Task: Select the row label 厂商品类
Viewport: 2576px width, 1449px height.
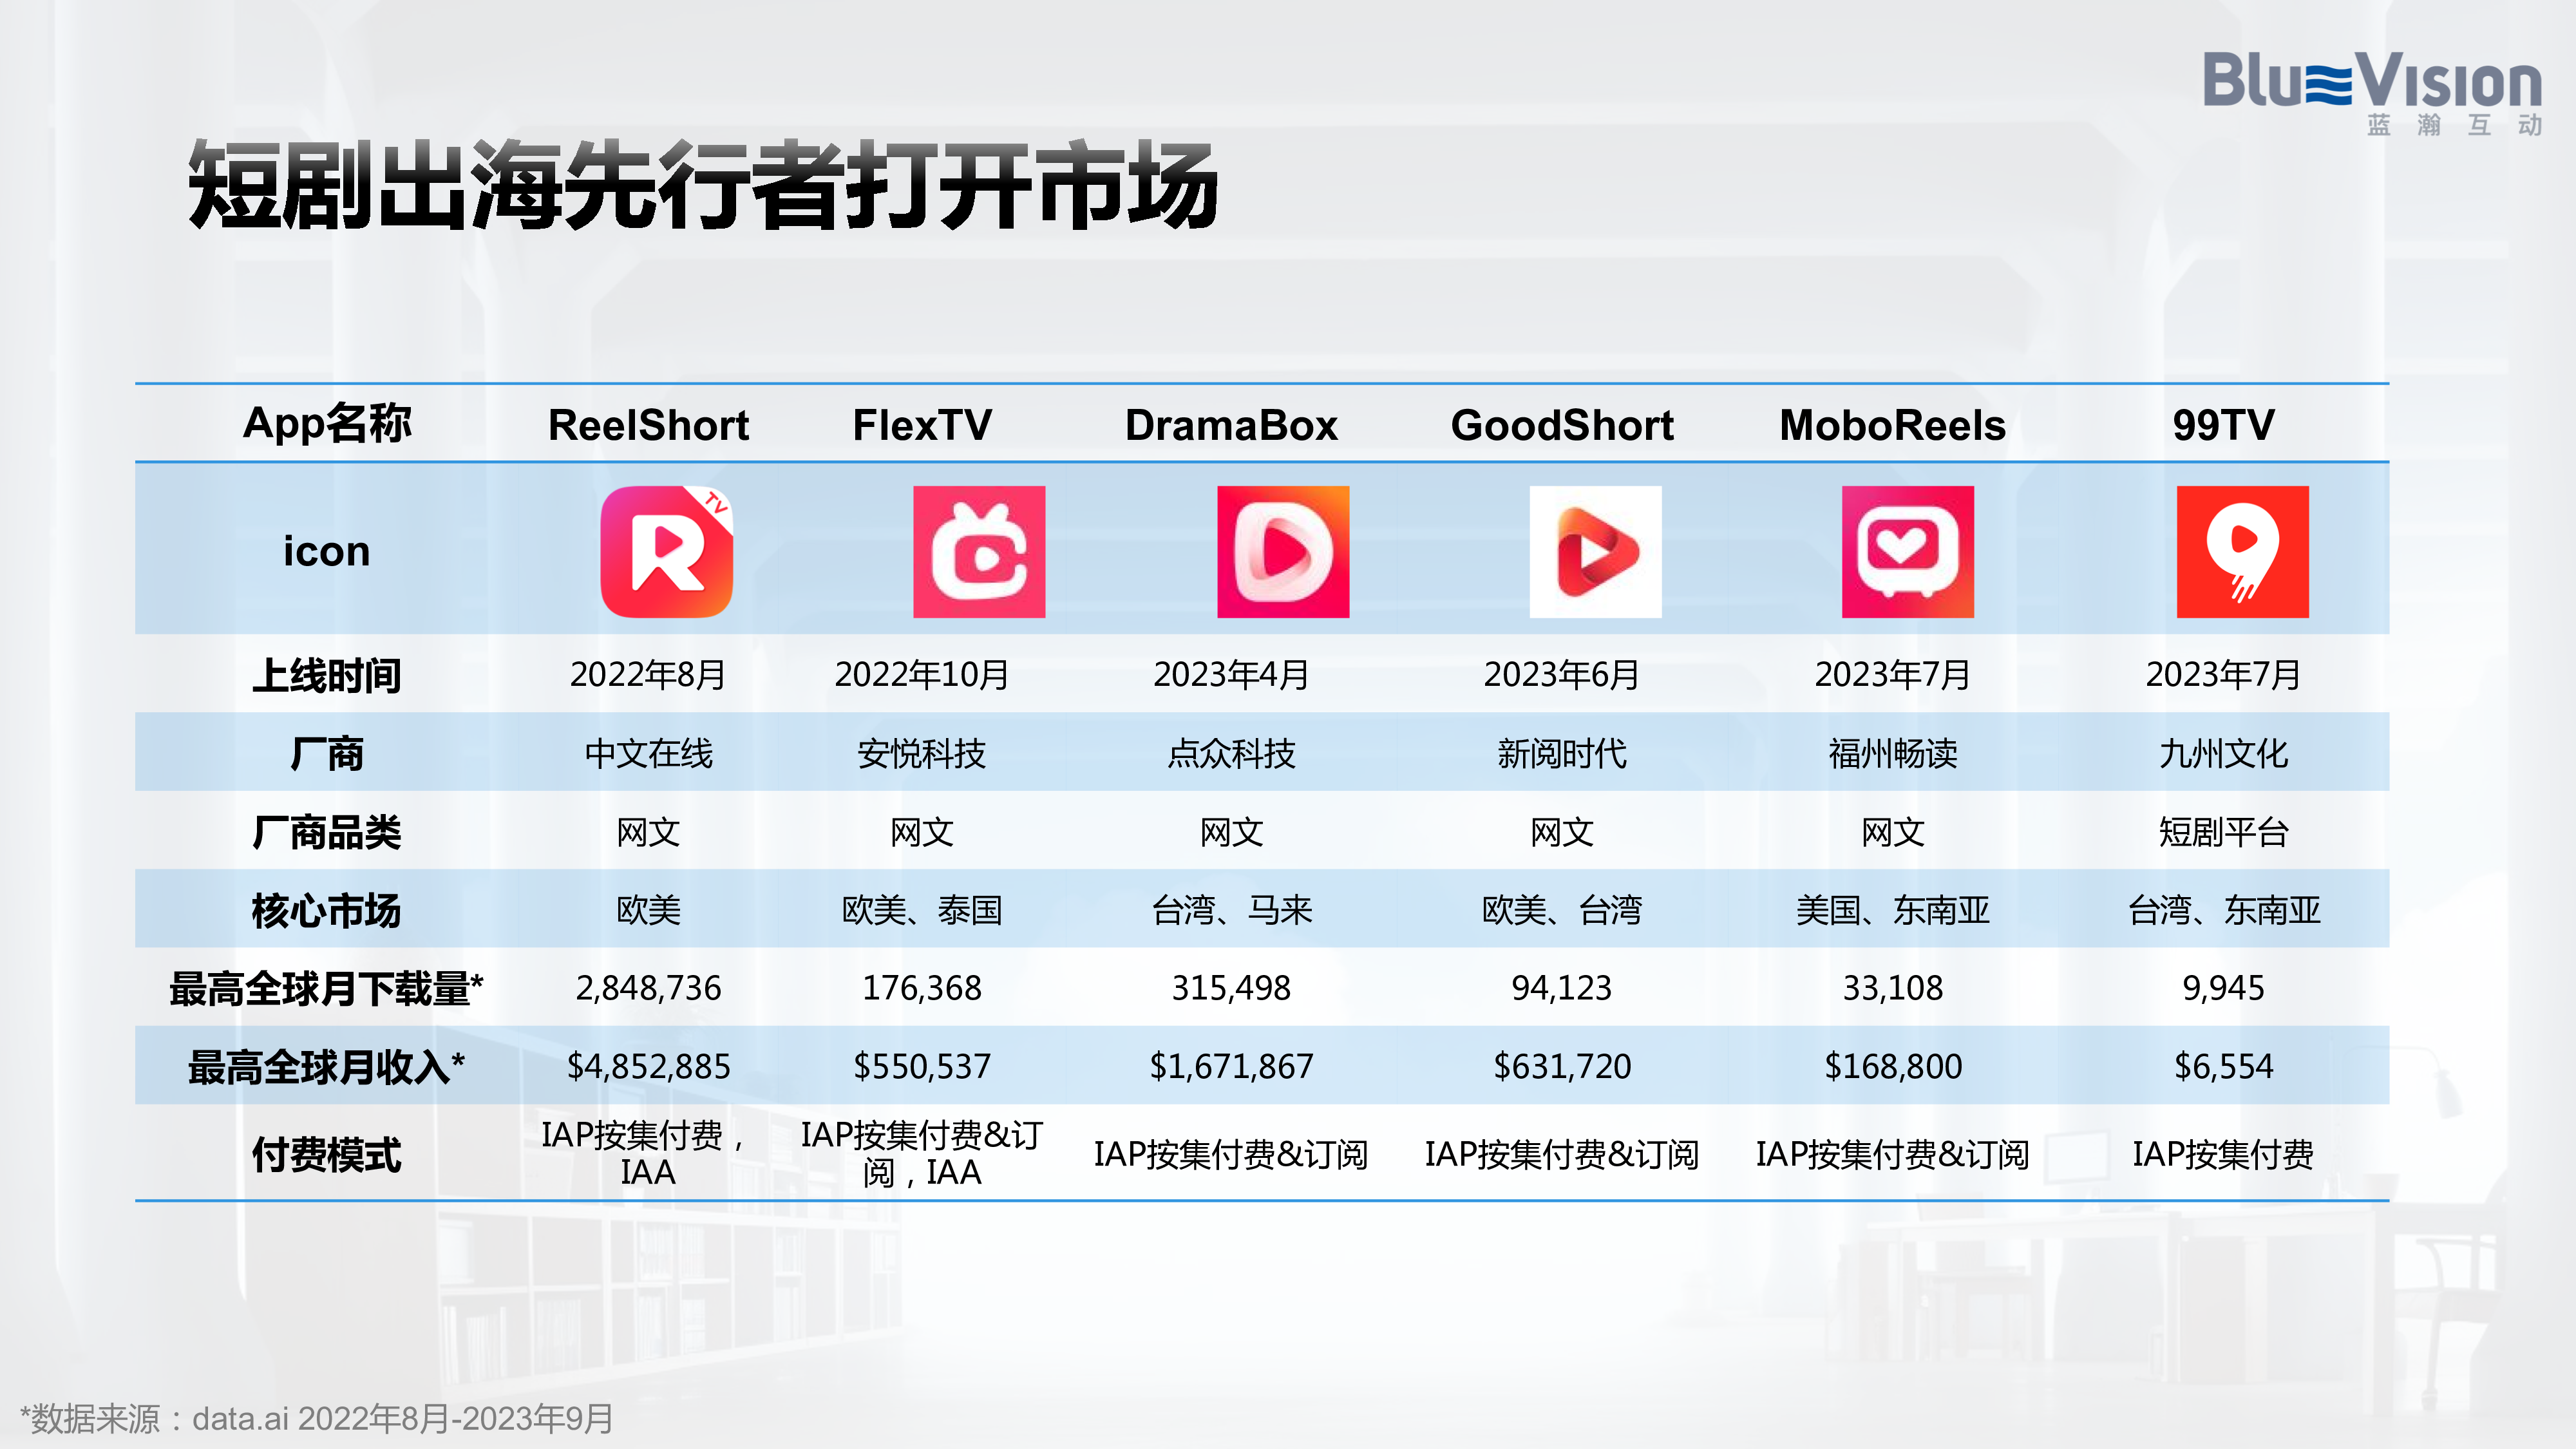Action: click(327, 832)
